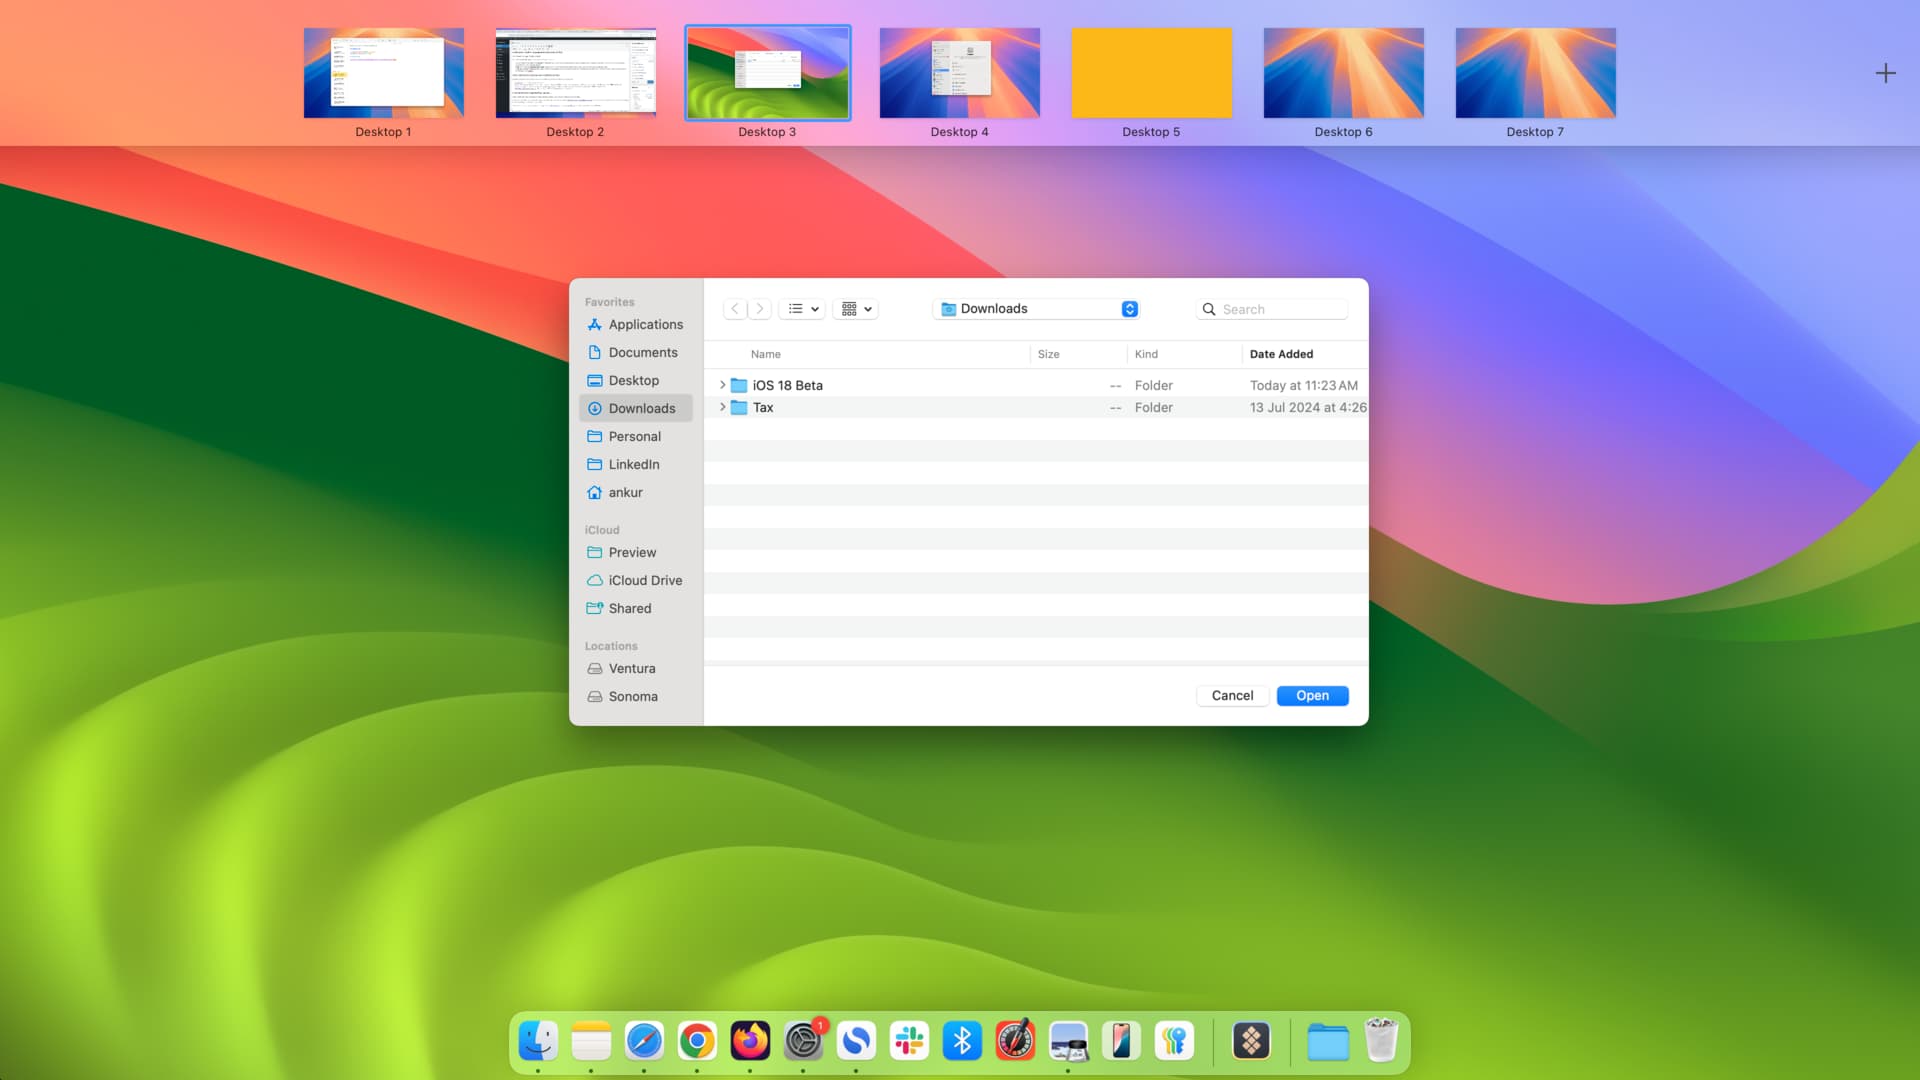Launch Google Chrome from the Dock
Image resolution: width=1920 pixels, height=1080 pixels.
697,1041
